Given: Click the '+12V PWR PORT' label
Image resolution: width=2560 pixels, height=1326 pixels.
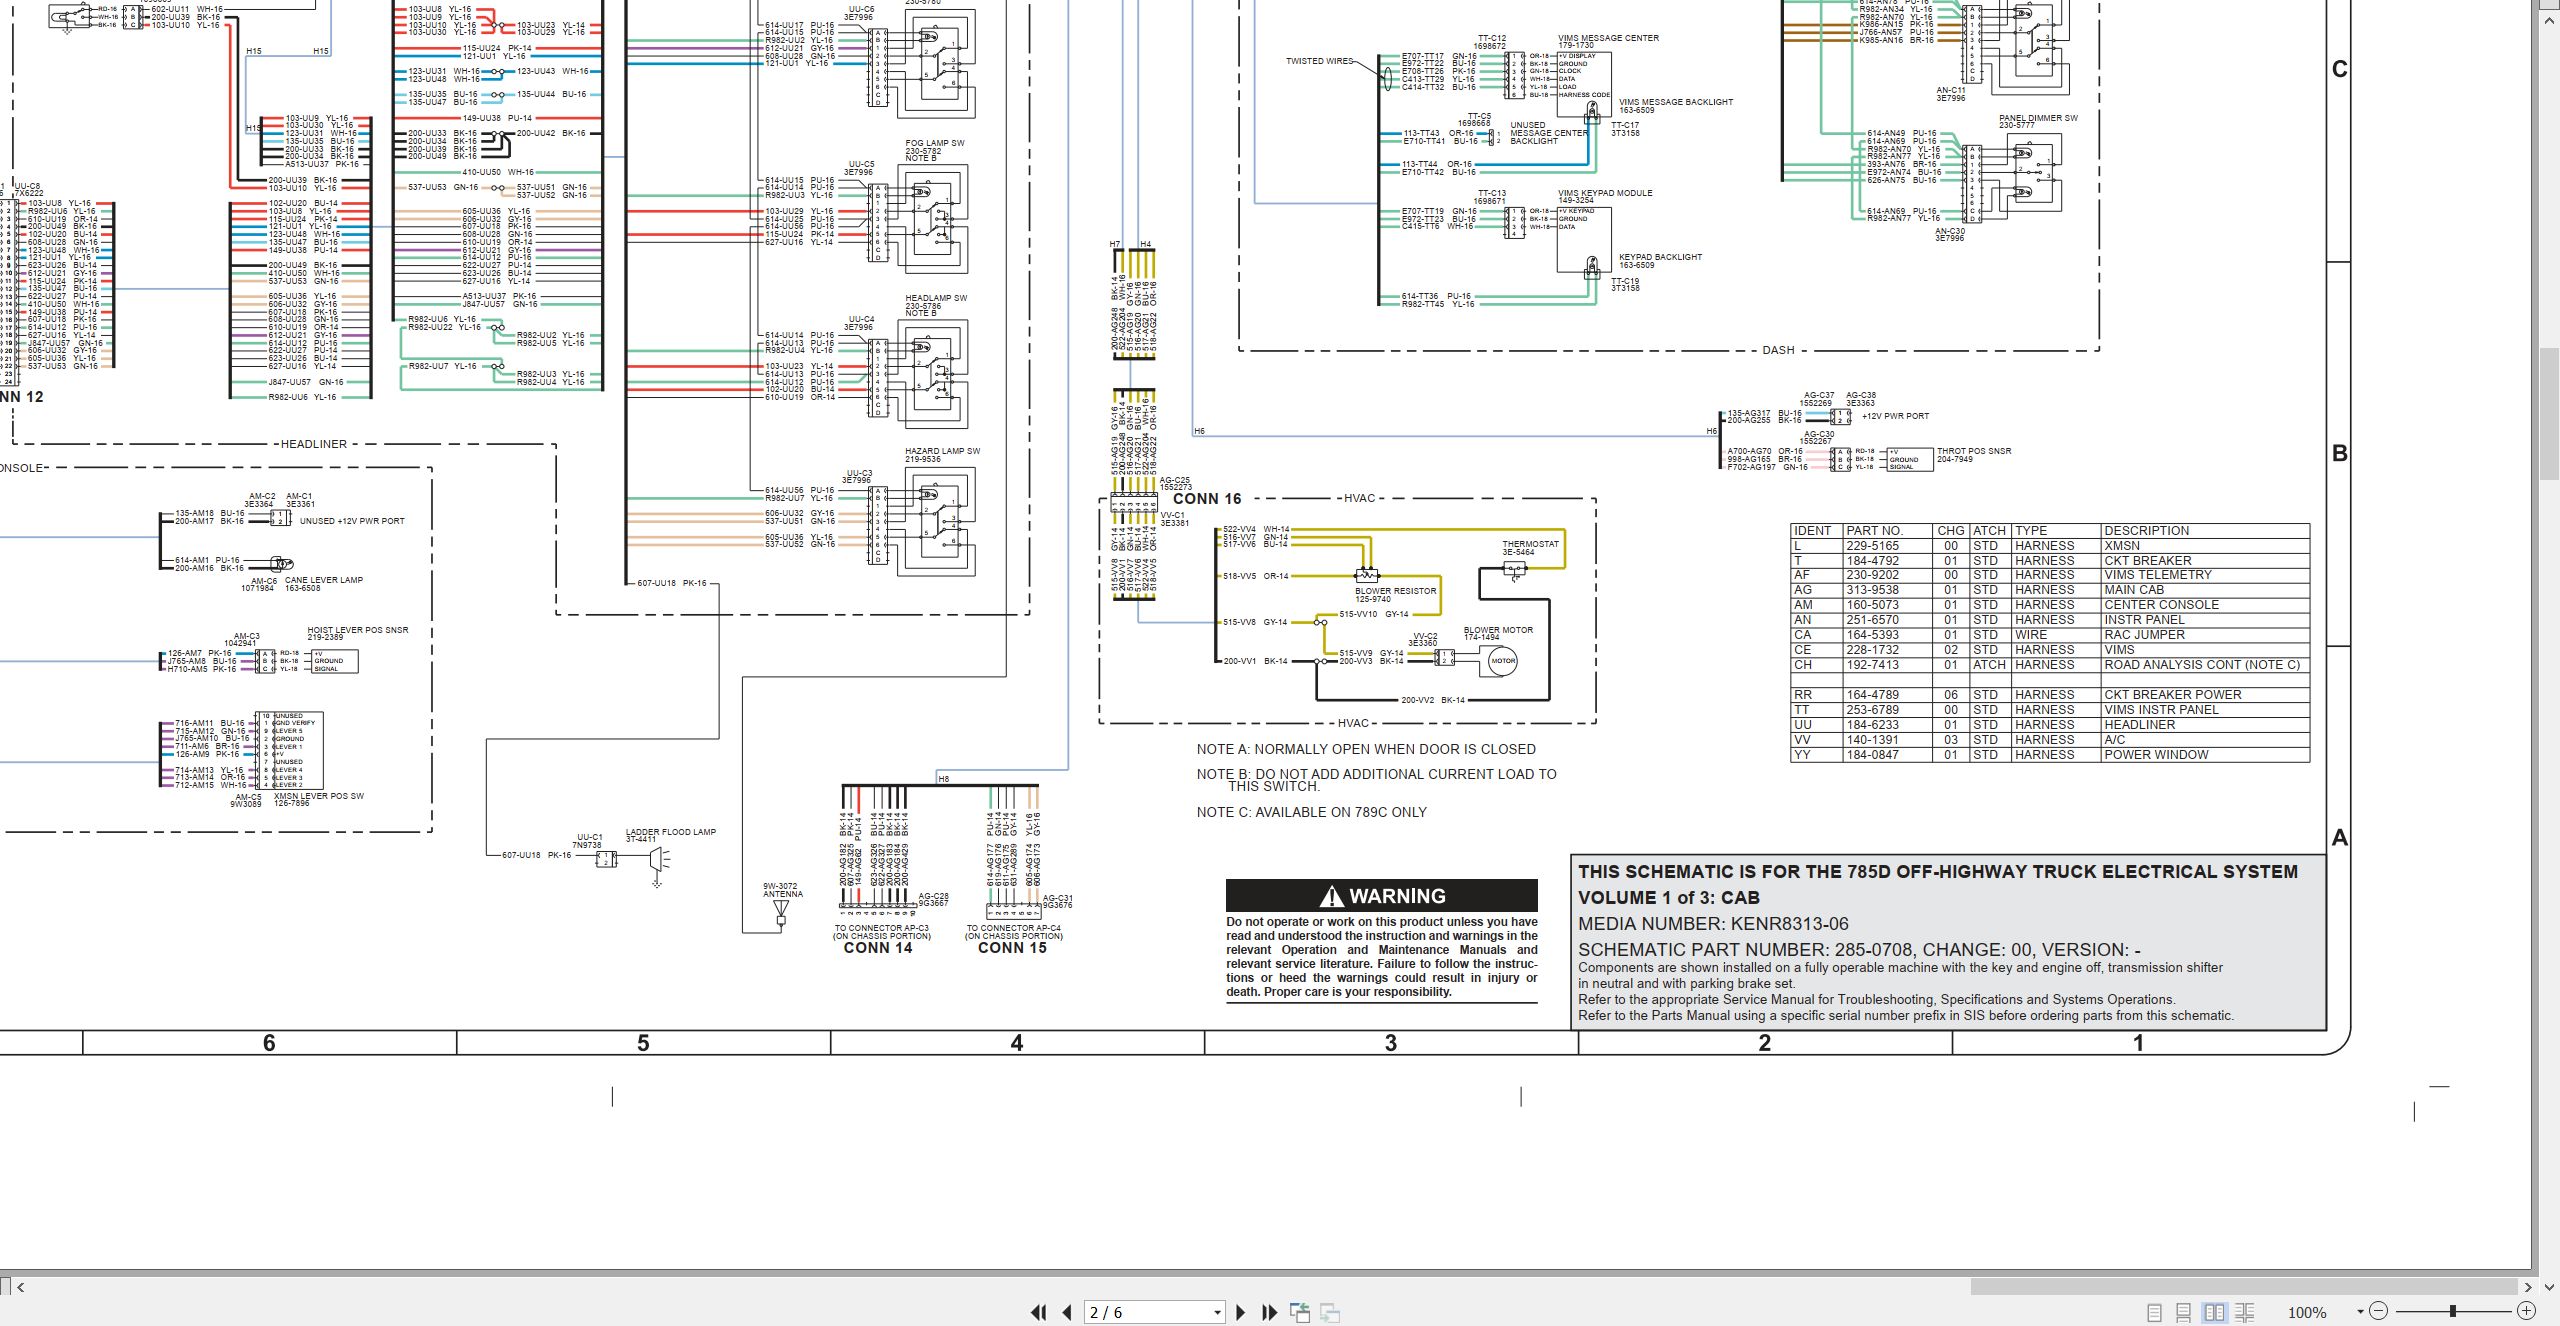Looking at the screenshot, I should (x=1896, y=416).
